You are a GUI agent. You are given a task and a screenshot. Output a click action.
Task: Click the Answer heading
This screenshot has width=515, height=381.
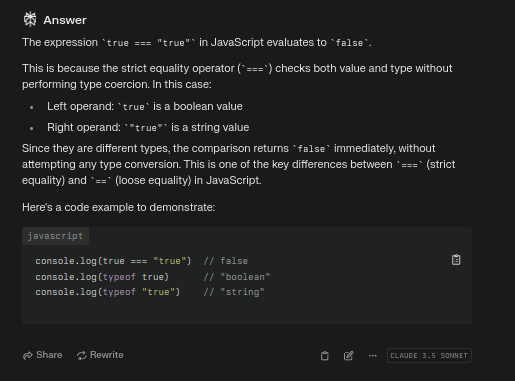(65, 20)
